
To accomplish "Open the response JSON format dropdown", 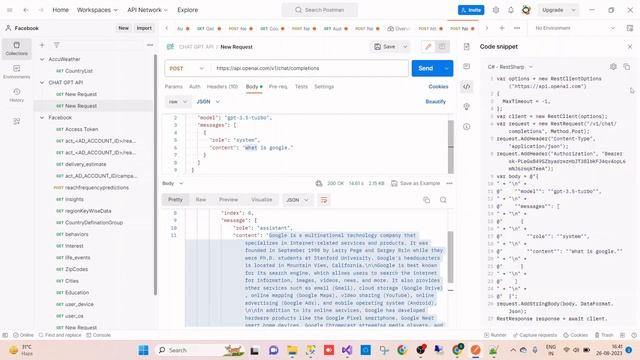I will pyautogui.click(x=297, y=200).
